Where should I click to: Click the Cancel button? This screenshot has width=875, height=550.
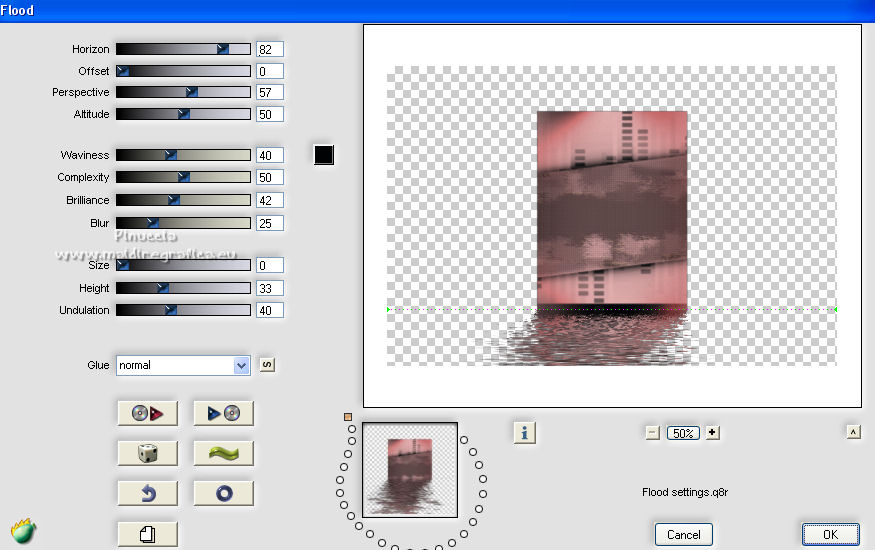click(684, 534)
